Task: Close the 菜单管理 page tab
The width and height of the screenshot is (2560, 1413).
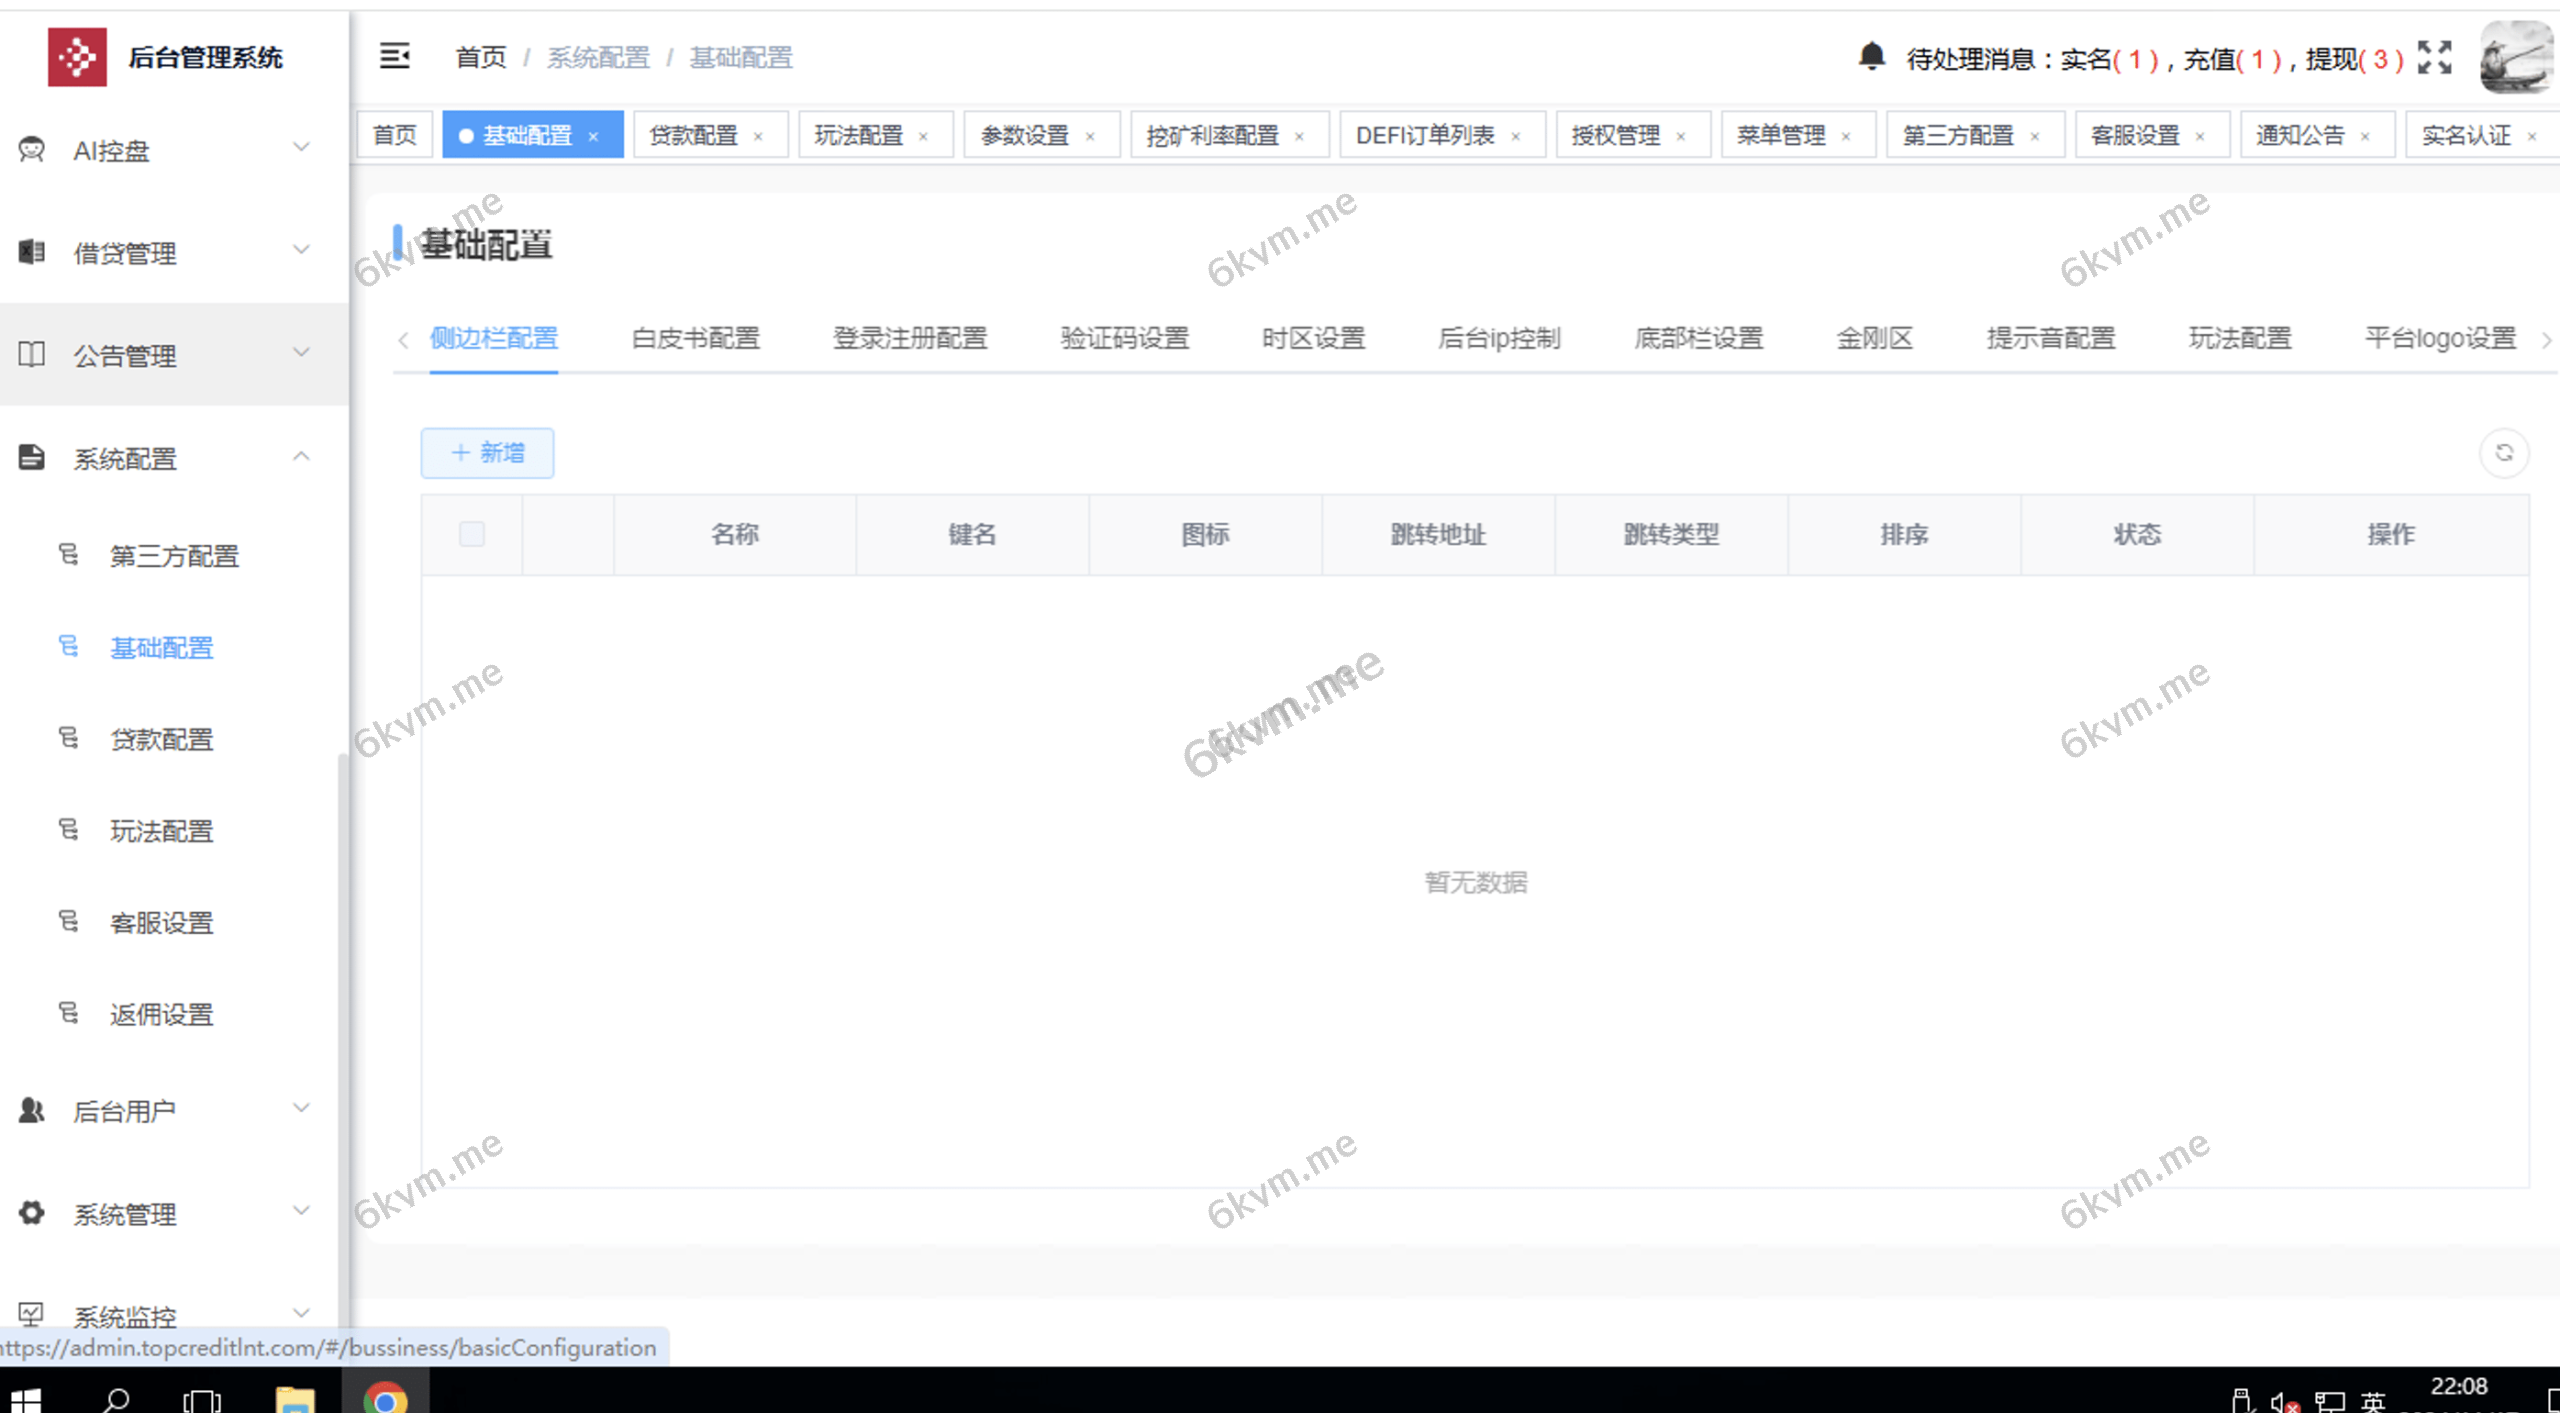Action: click(1846, 136)
